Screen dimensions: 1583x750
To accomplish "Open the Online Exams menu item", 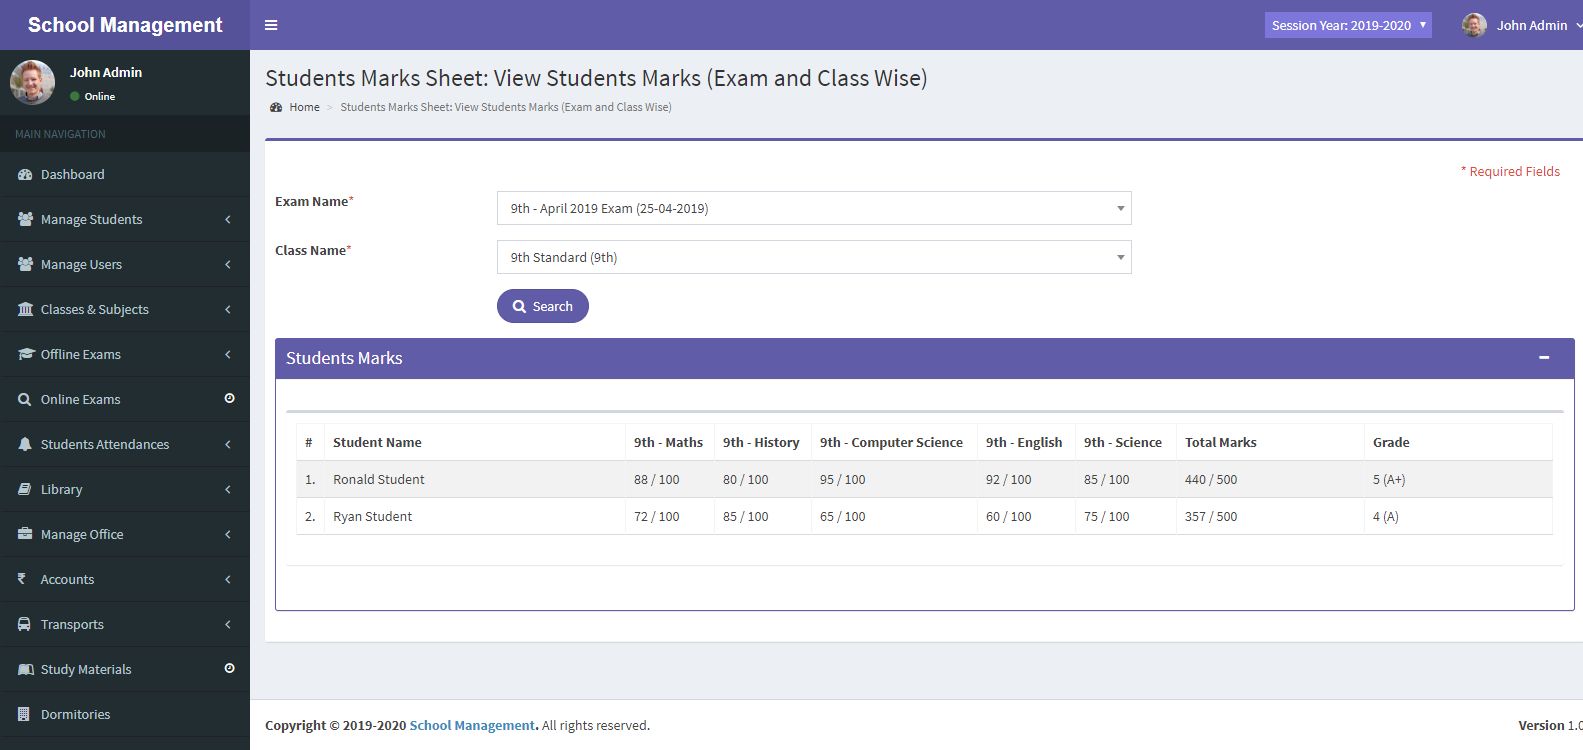I will point(80,400).
